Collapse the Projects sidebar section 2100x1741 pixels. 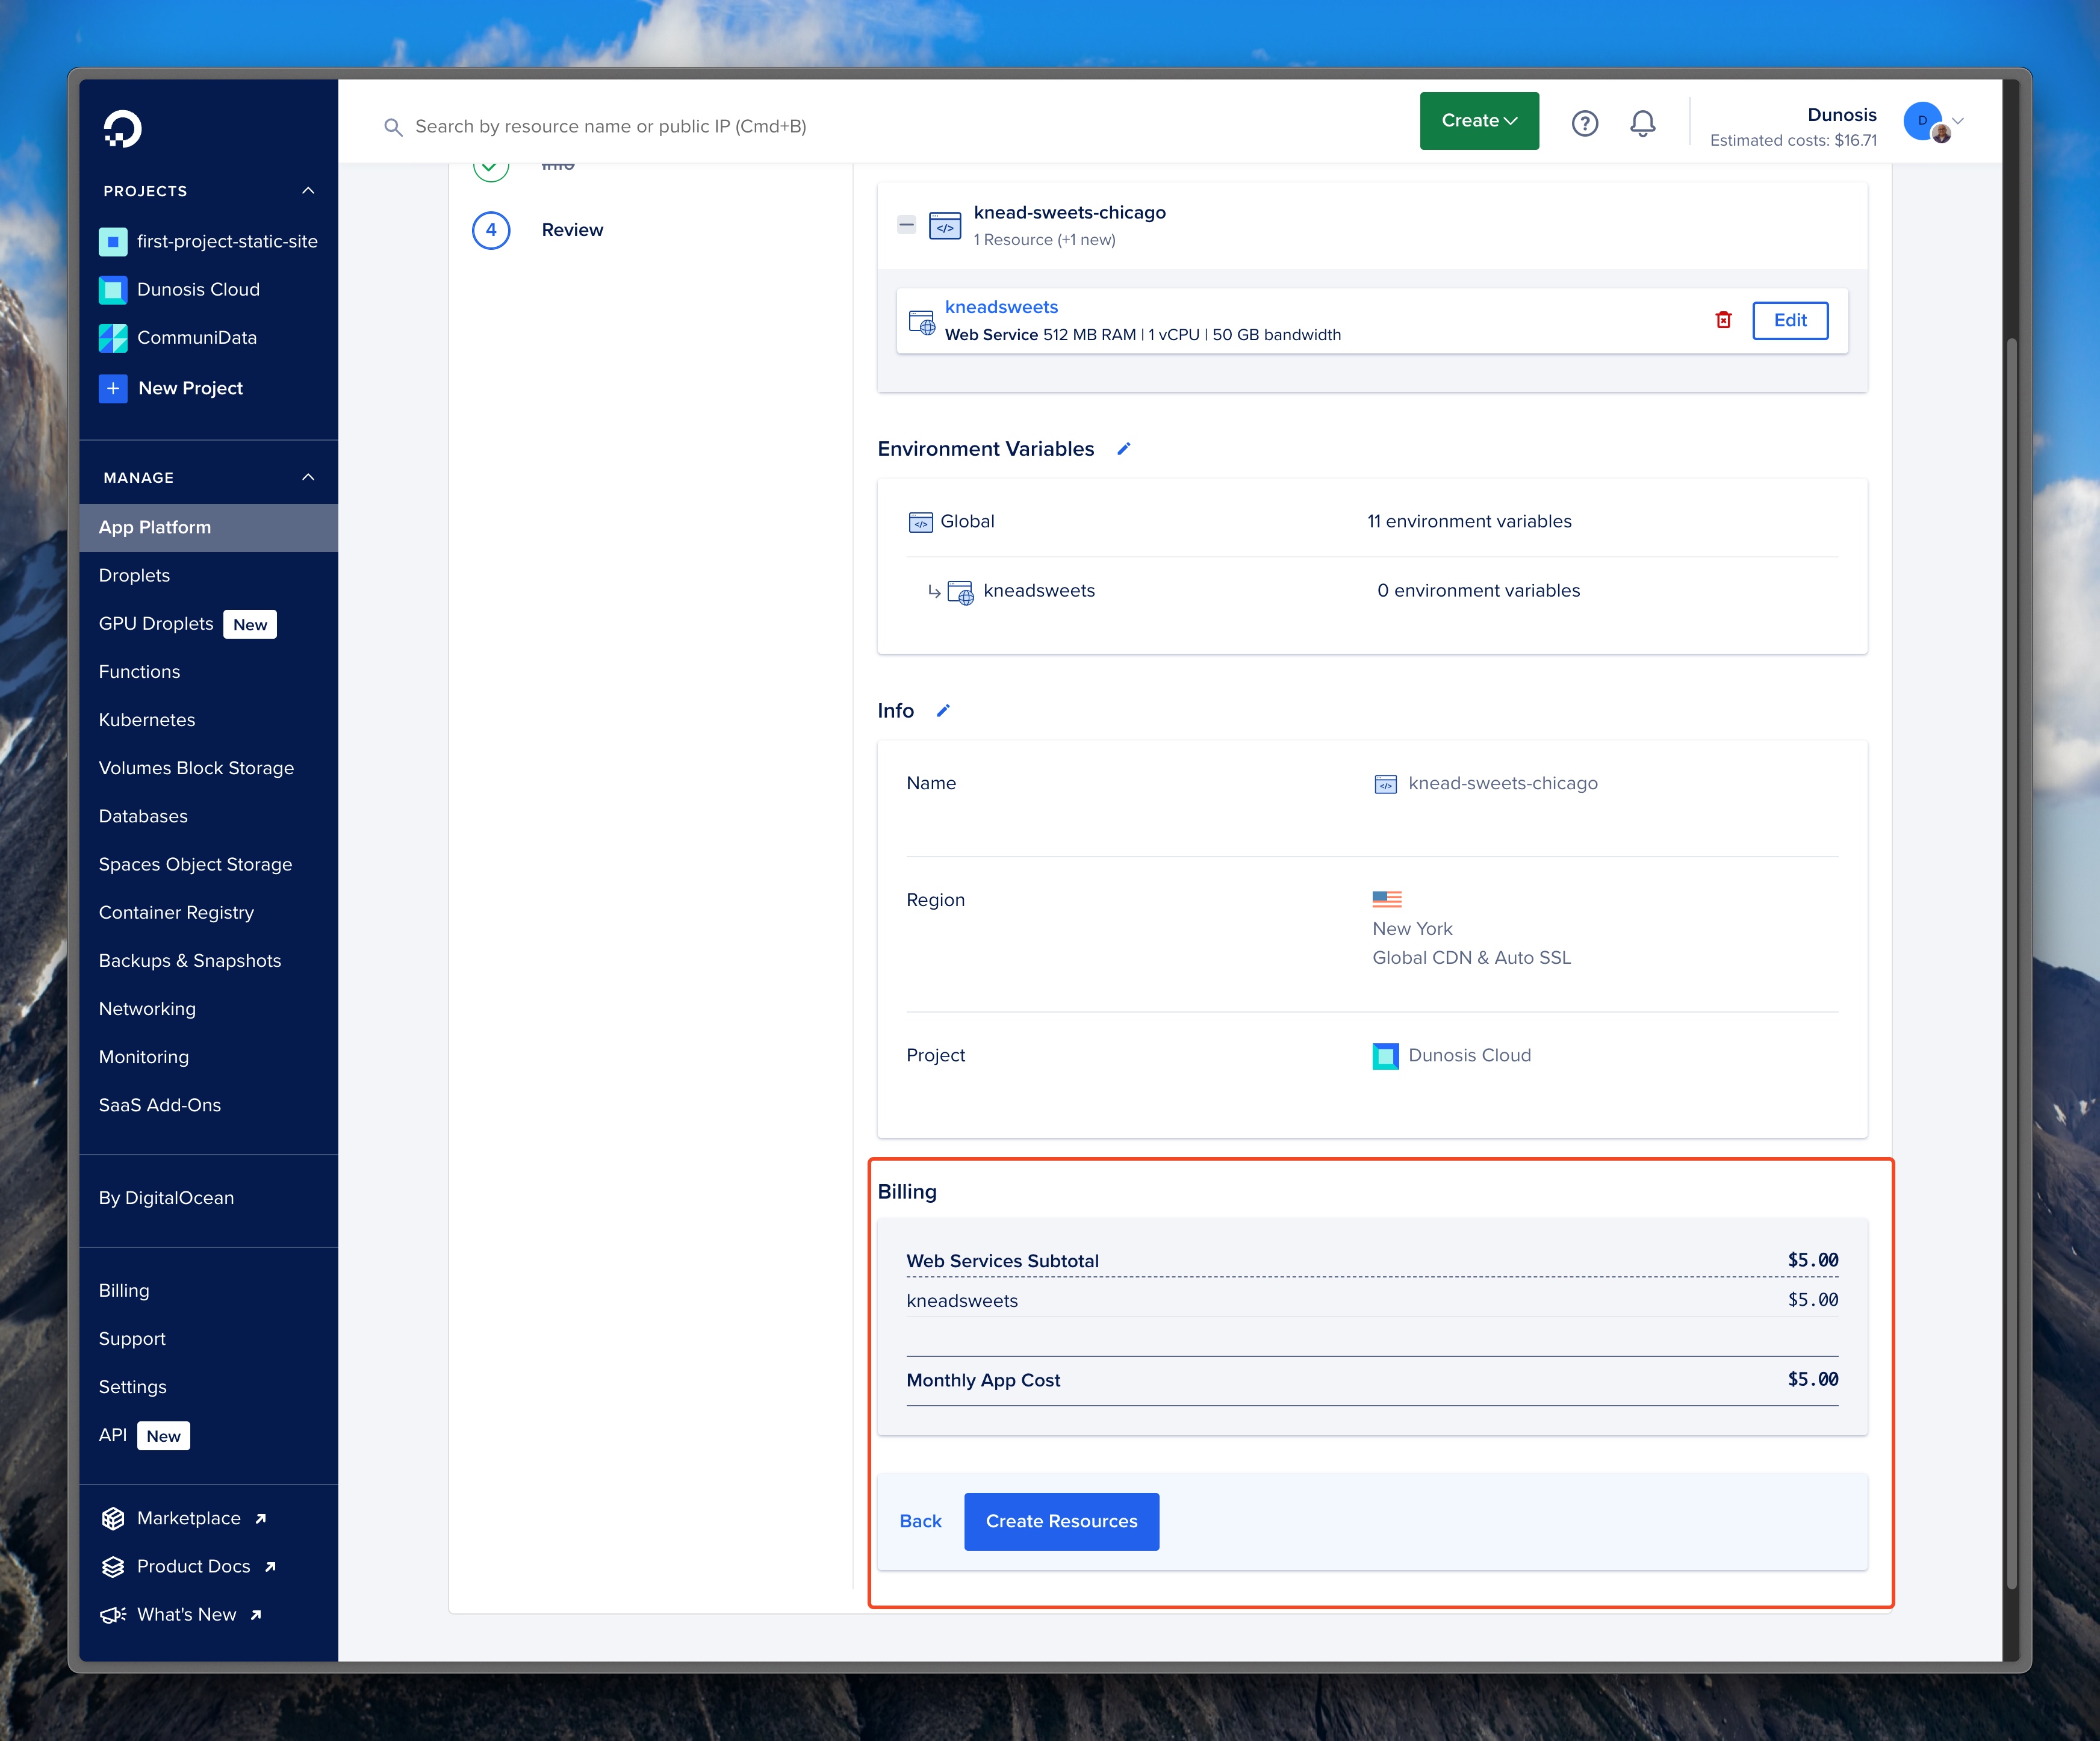click(x=308, y=191)
